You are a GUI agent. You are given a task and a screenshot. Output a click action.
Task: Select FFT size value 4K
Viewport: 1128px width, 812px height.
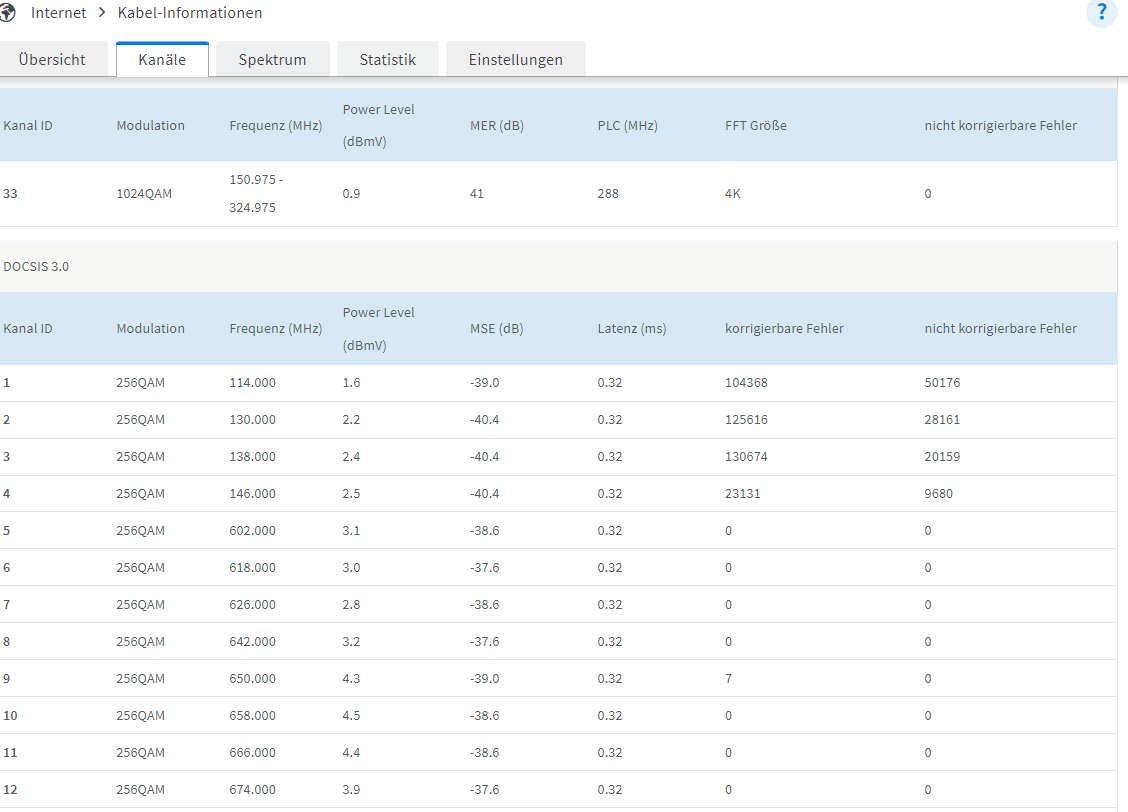point(732,193)
